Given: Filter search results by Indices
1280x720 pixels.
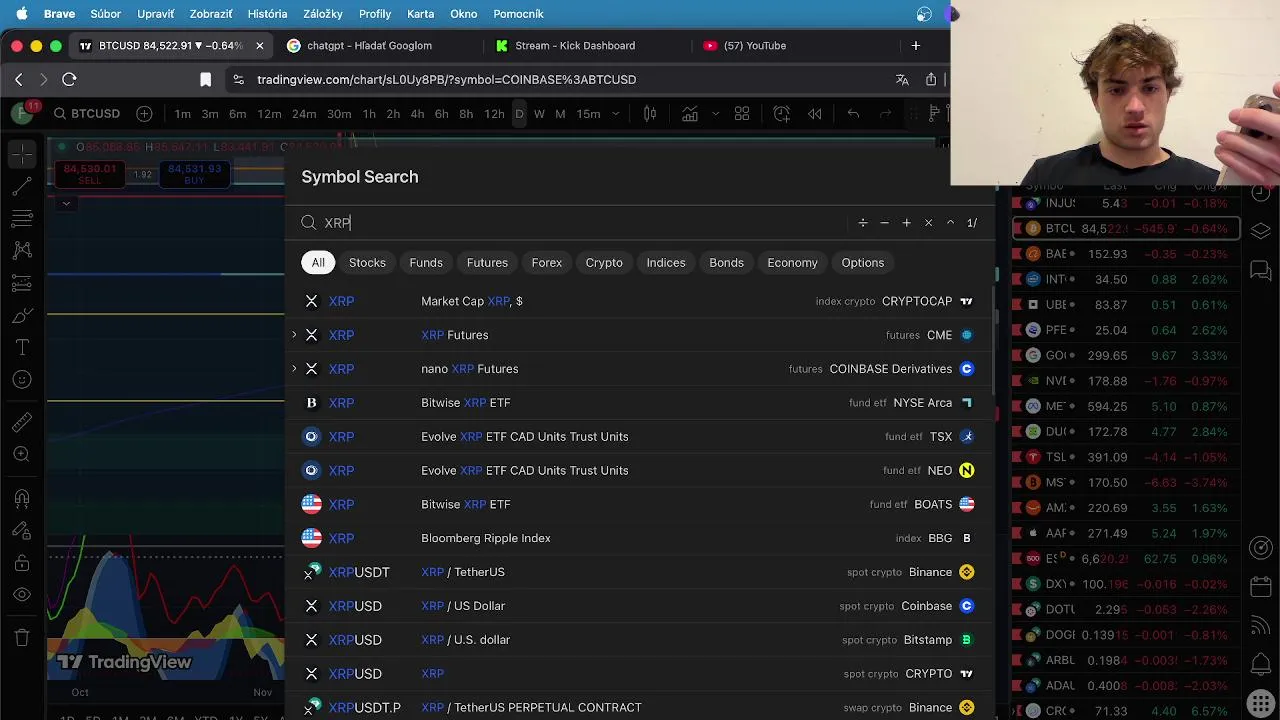Looking at the screenshot, I should 666,263.
